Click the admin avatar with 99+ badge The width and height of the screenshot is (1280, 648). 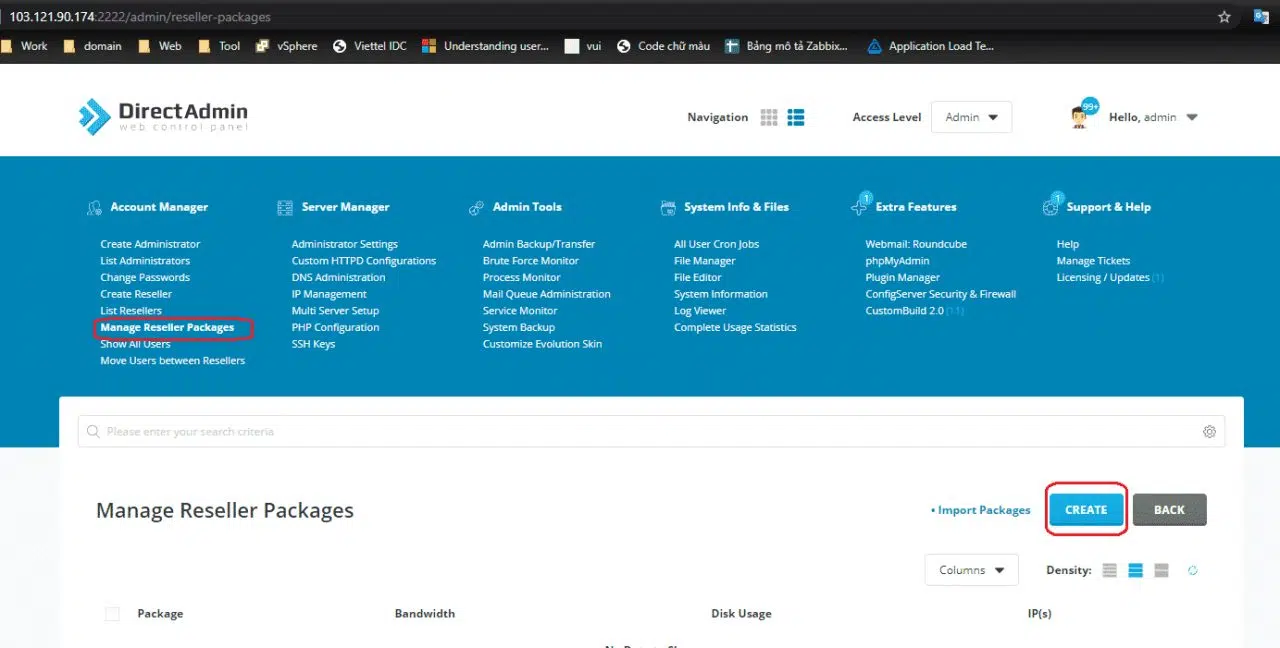1082,115
